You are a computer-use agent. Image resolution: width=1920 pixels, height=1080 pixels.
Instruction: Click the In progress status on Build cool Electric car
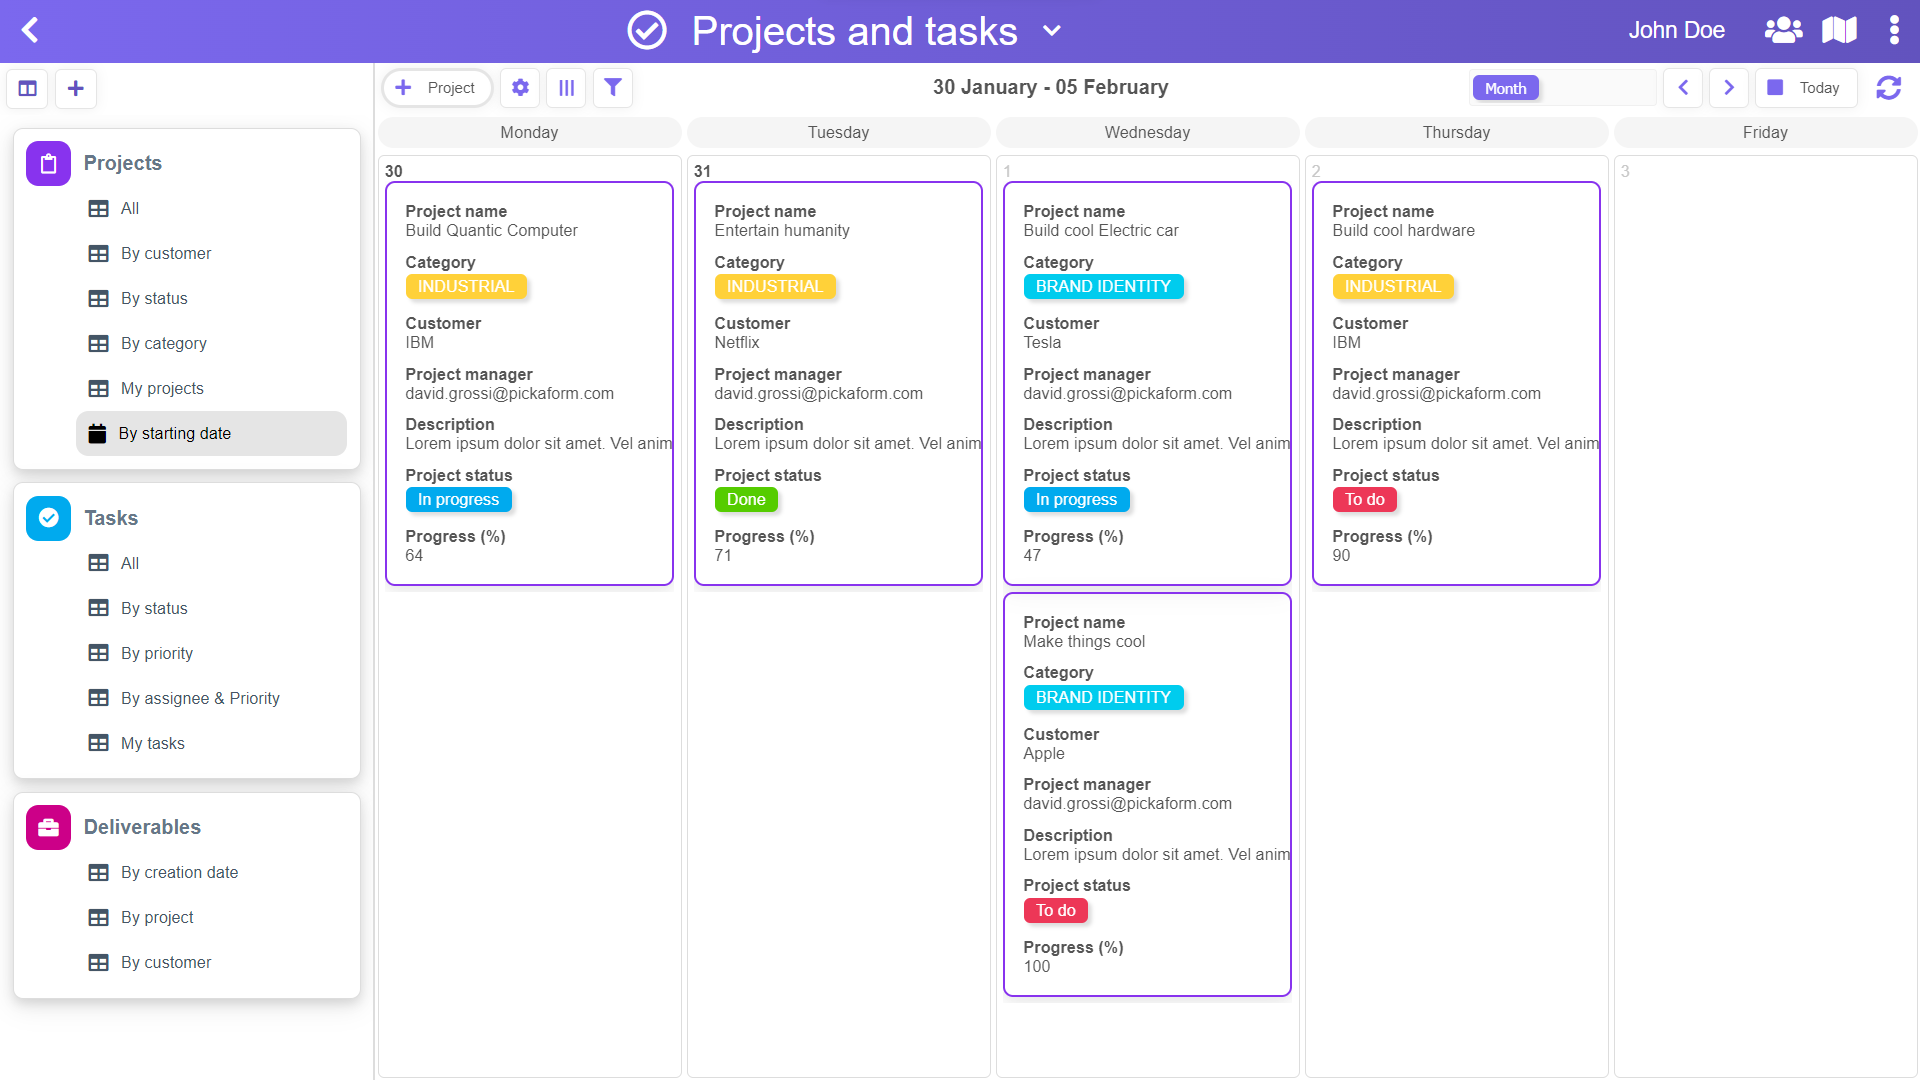pos(1076,498)
